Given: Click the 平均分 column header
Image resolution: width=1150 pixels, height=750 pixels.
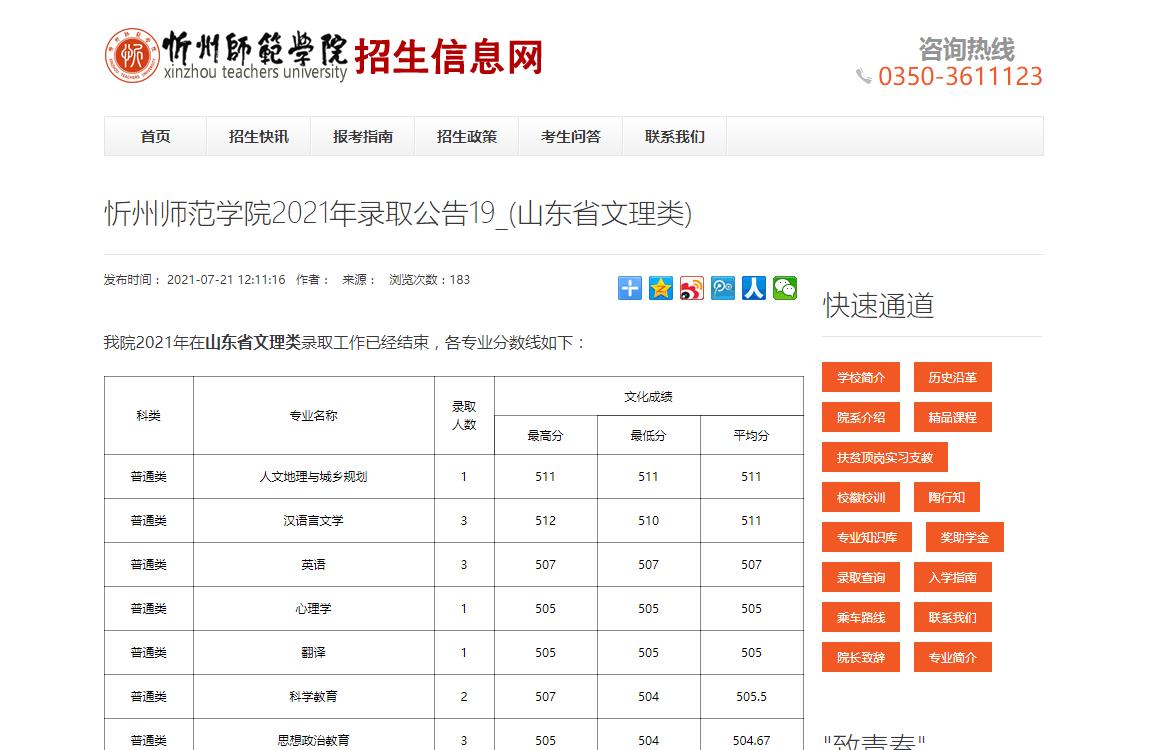Looking at the screenshot, I should (752, 435).
